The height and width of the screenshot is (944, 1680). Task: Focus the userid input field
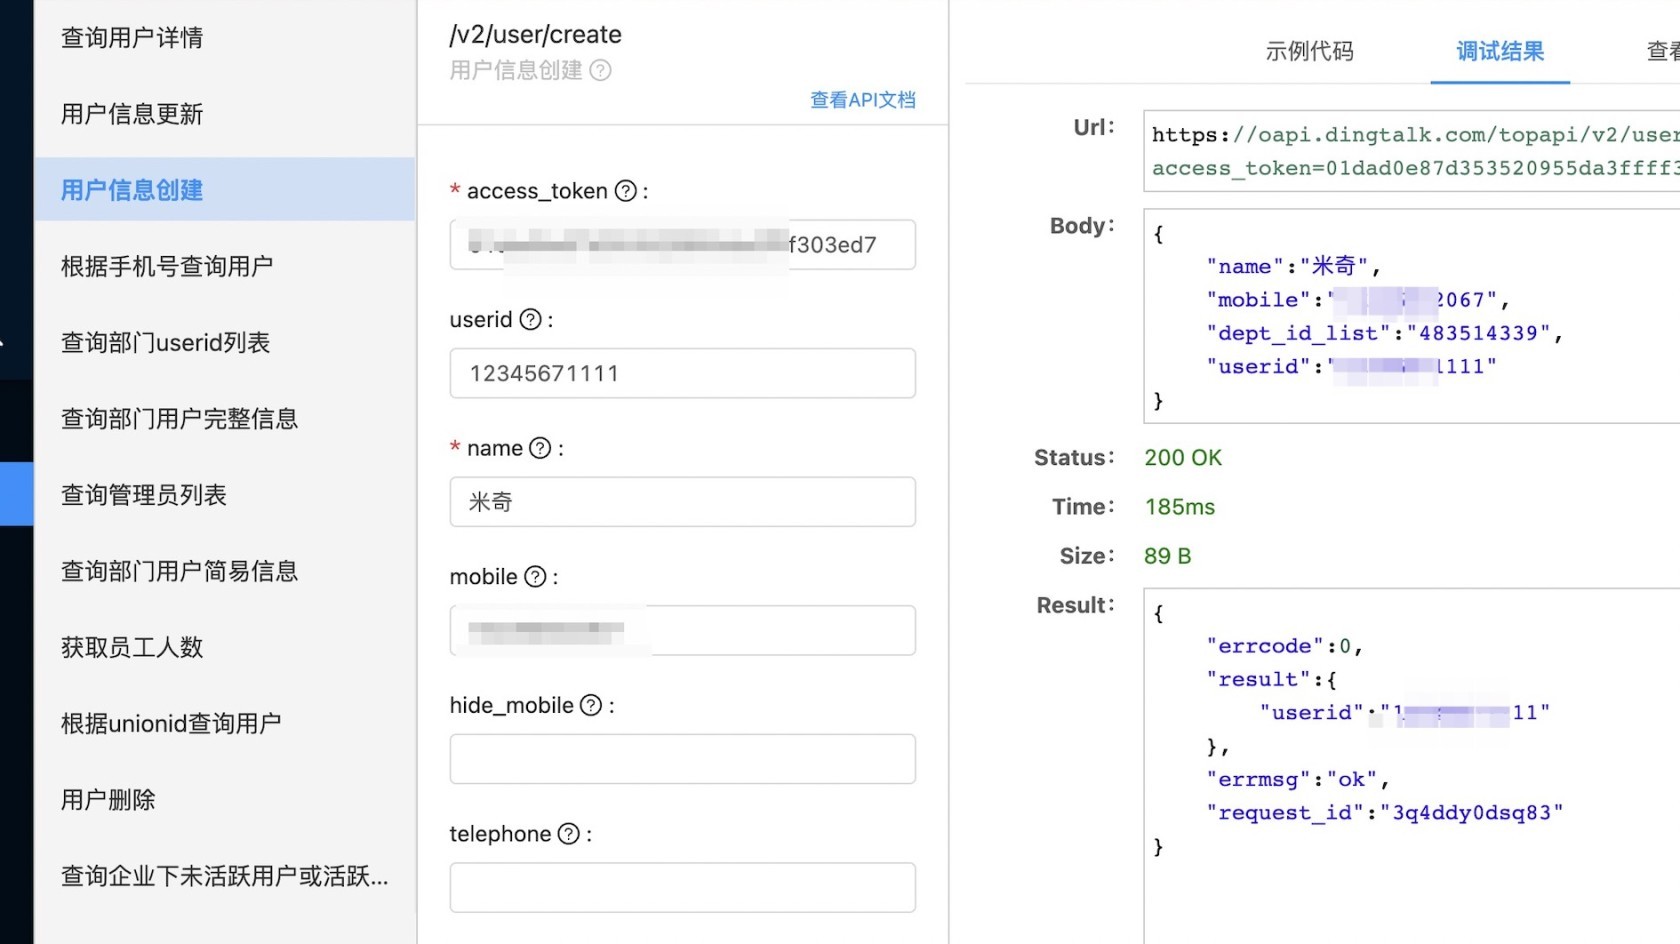pos(683,373)
